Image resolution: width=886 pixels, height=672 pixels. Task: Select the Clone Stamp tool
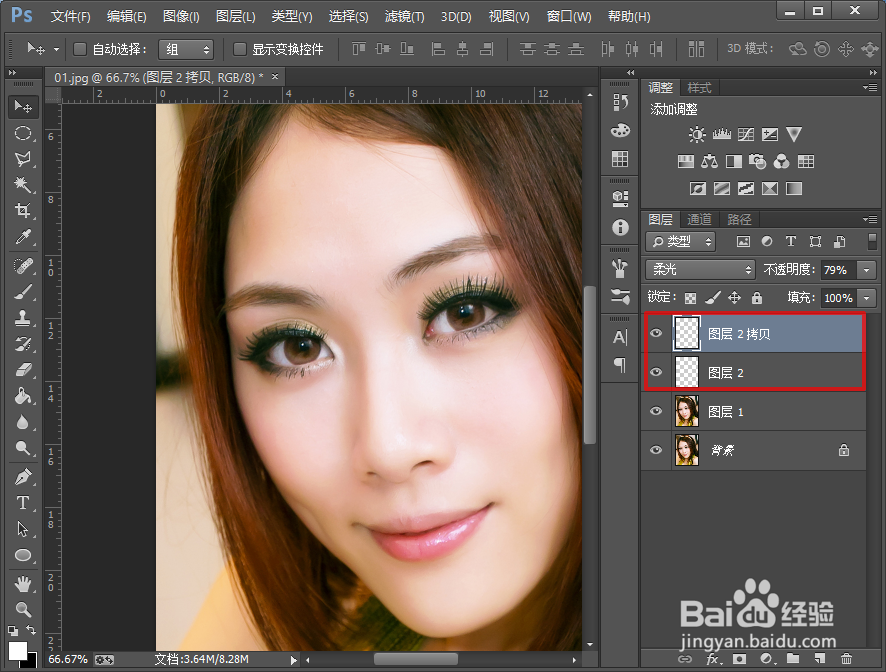click(x=23, y=318)
